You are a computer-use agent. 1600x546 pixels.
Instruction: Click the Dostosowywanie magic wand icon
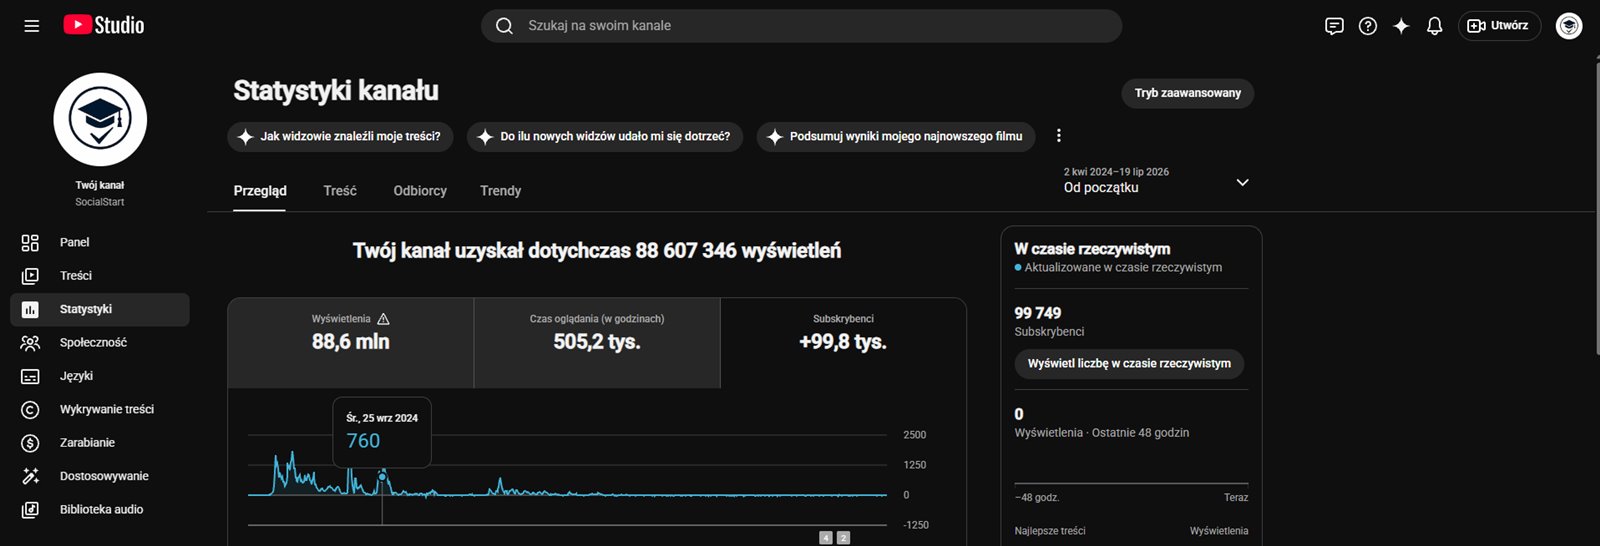30,476
